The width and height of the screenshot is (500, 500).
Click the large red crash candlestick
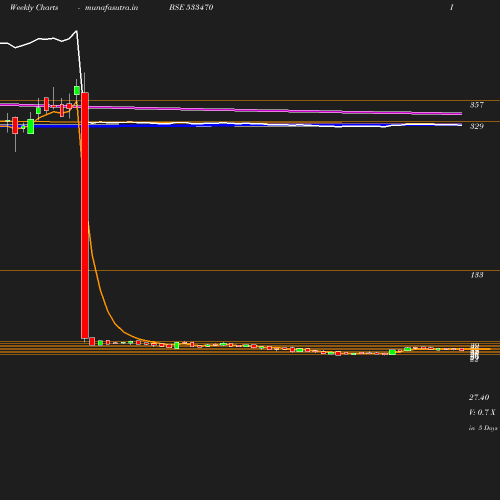[85, 215]
